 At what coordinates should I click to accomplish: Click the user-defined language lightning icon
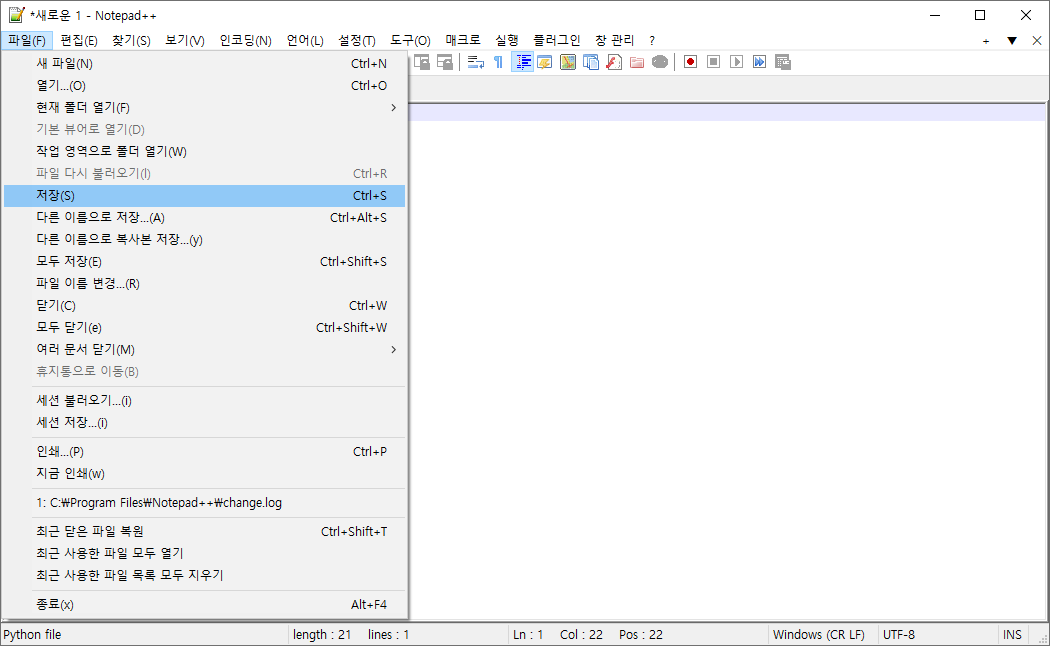pyautogui.click(x=545, y=62)
